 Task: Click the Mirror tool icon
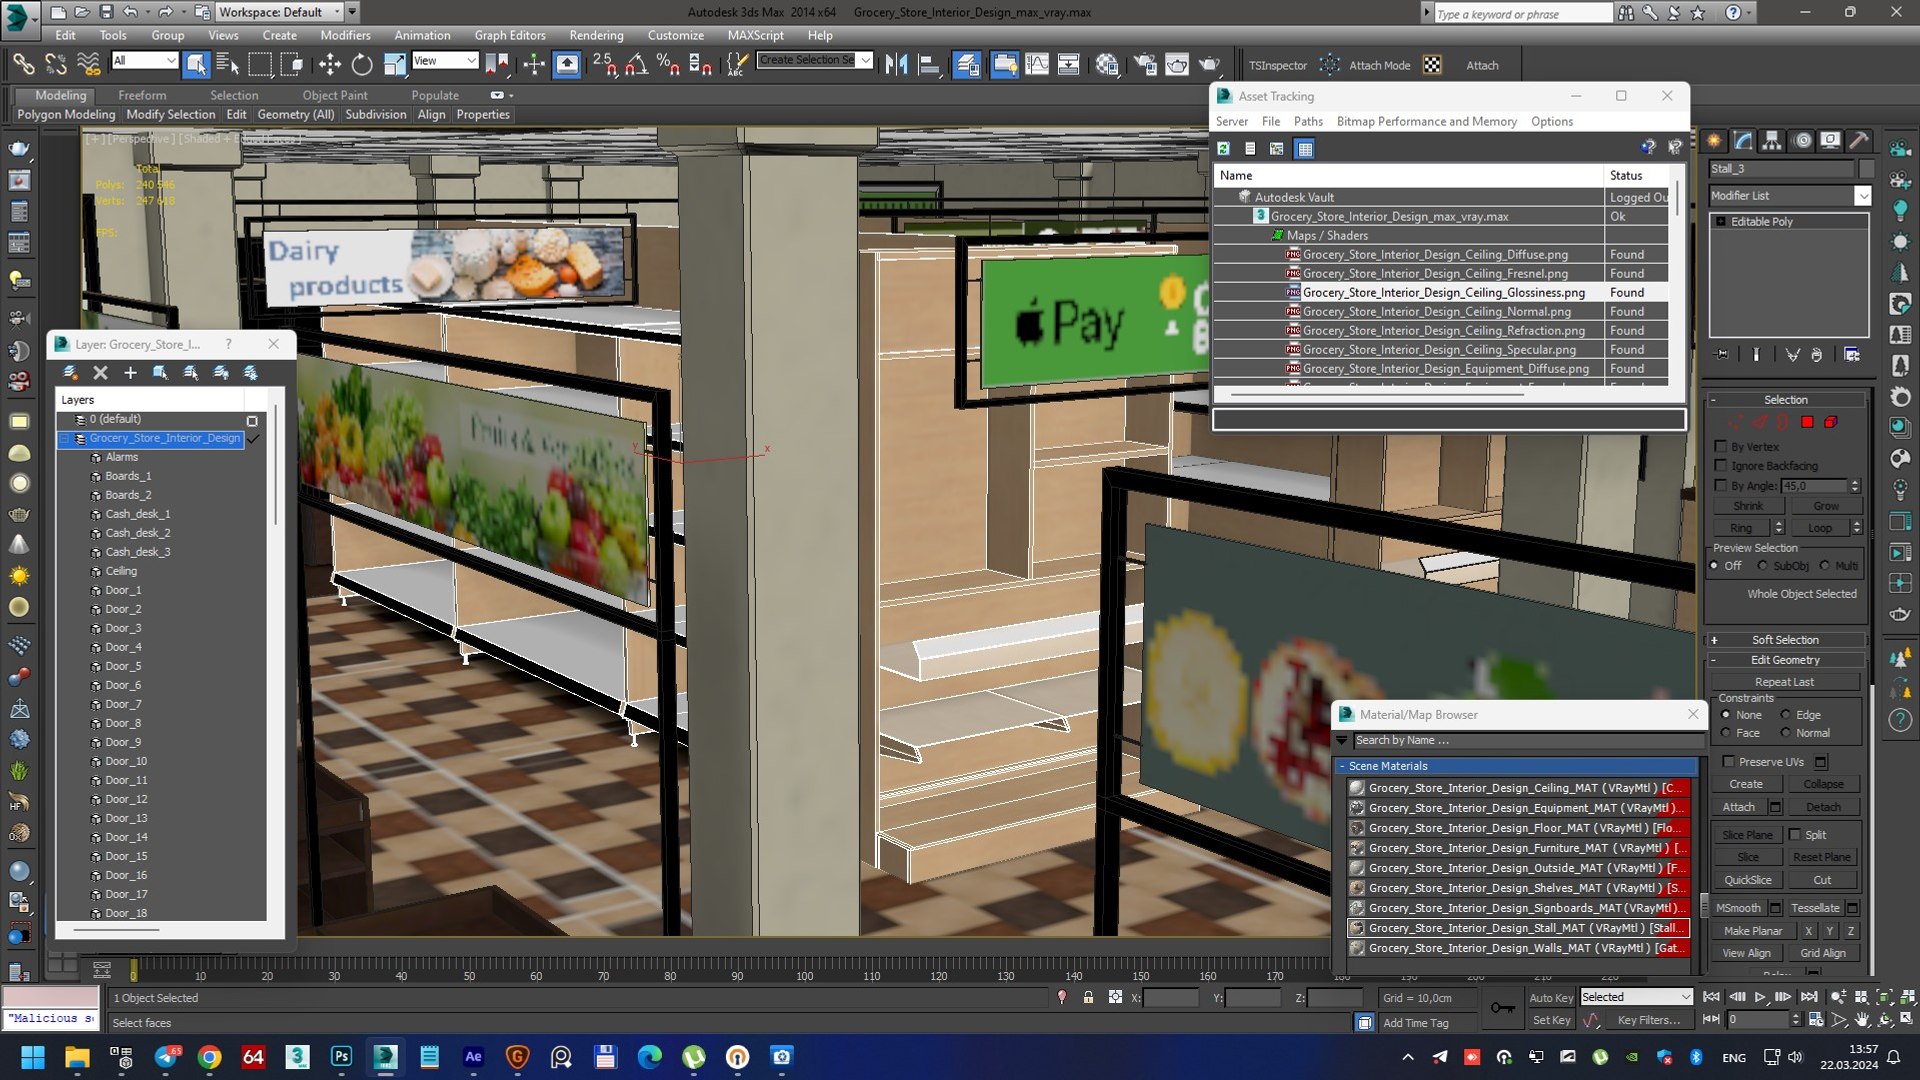coord(896,65)
